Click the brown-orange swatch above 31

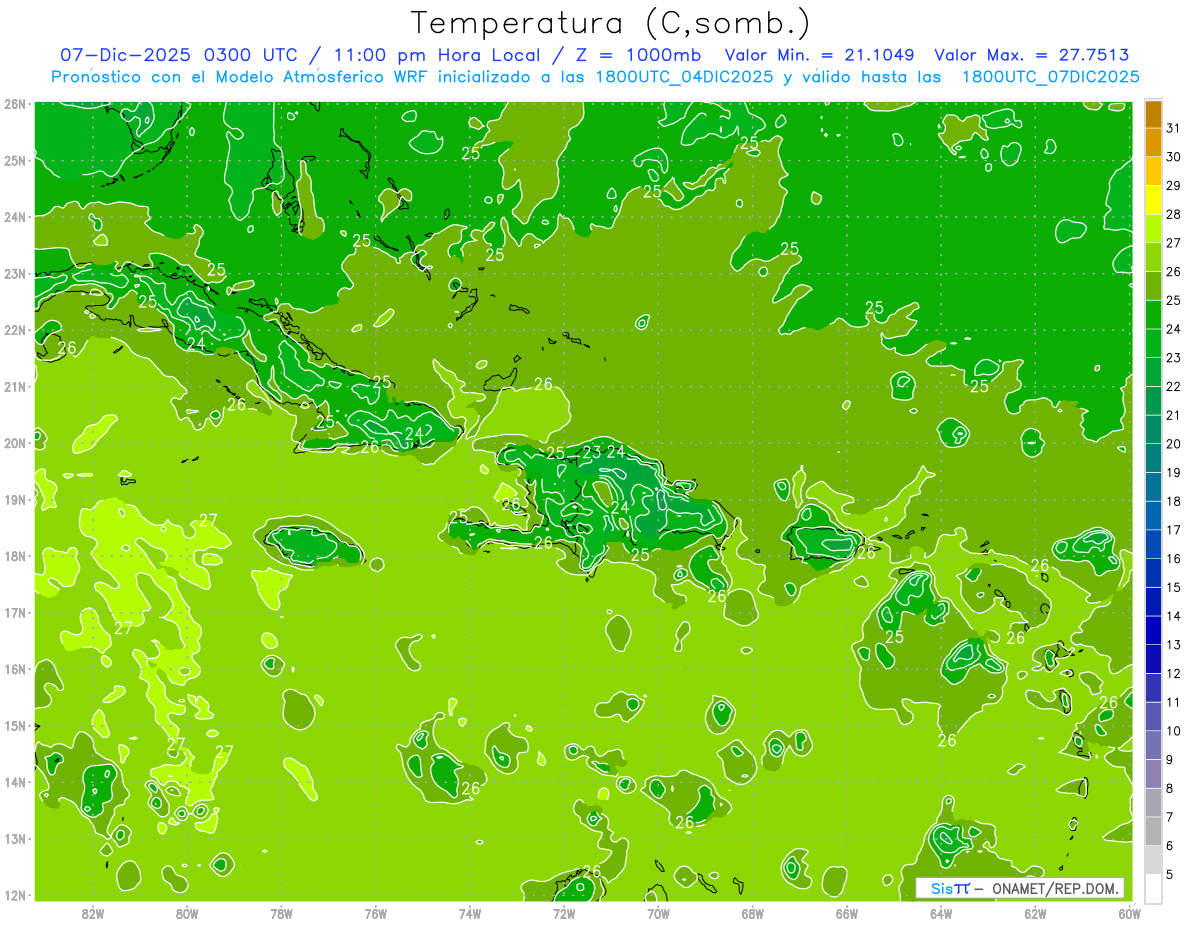[x=1153, y=115]
